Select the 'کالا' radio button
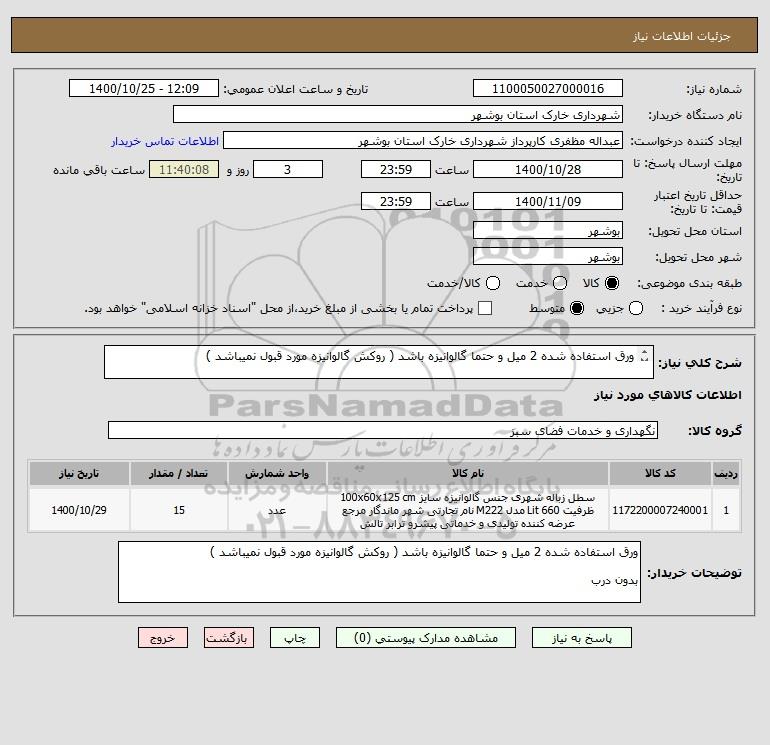The height and width of the screenshot is (745, 770). click(612, 283)
